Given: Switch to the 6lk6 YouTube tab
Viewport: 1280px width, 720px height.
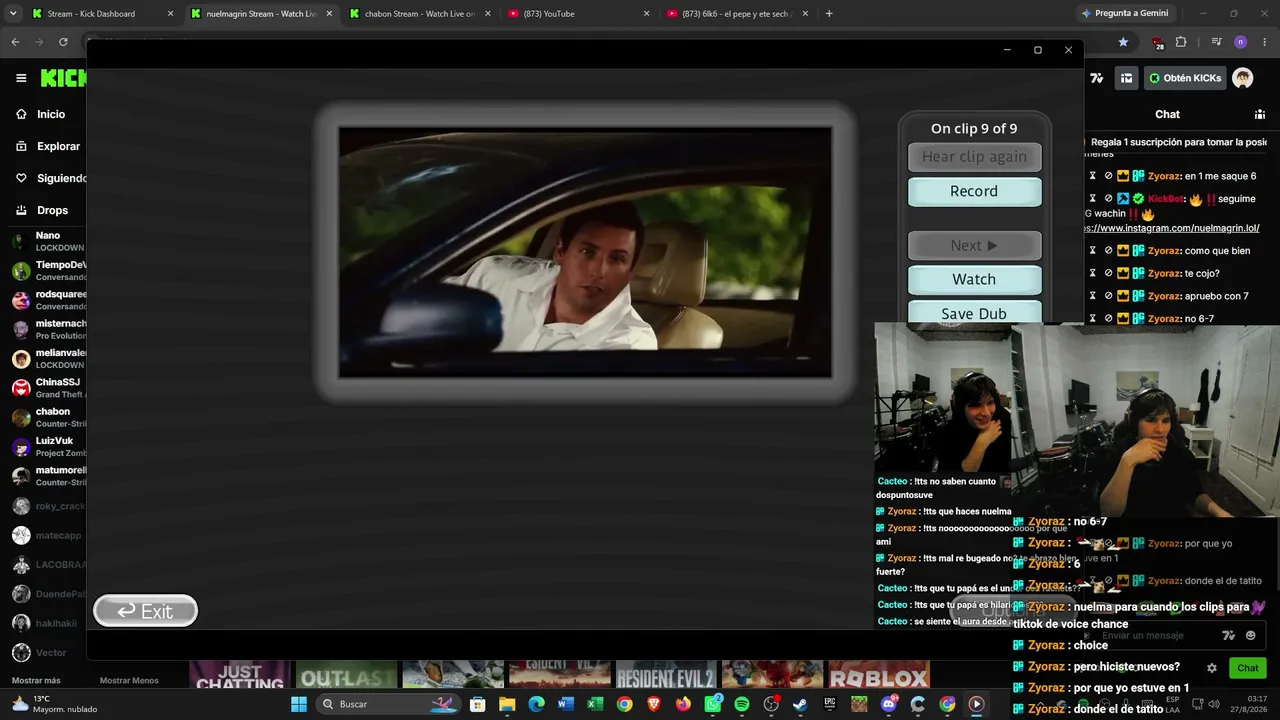Looking at the screenshot, I should 737,14.
